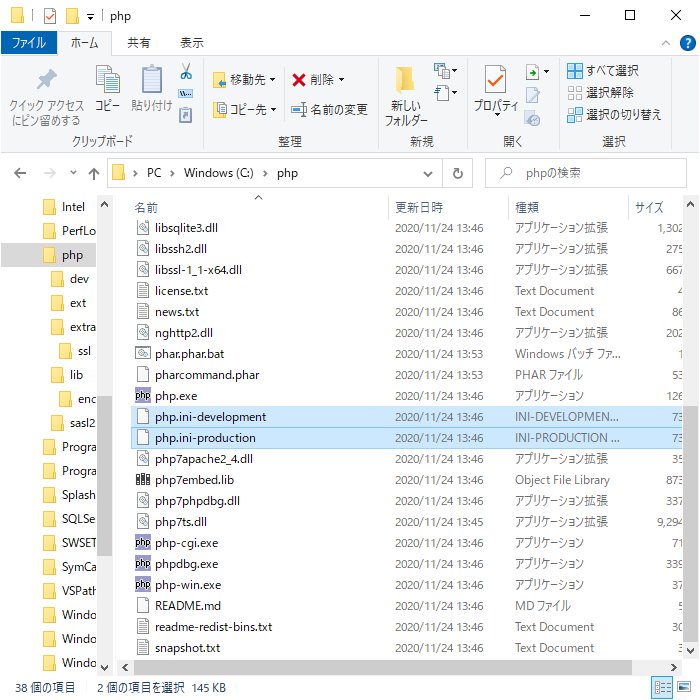
Task: Collapse the ribbon with the chevron arrow
Action: point(668,43)
